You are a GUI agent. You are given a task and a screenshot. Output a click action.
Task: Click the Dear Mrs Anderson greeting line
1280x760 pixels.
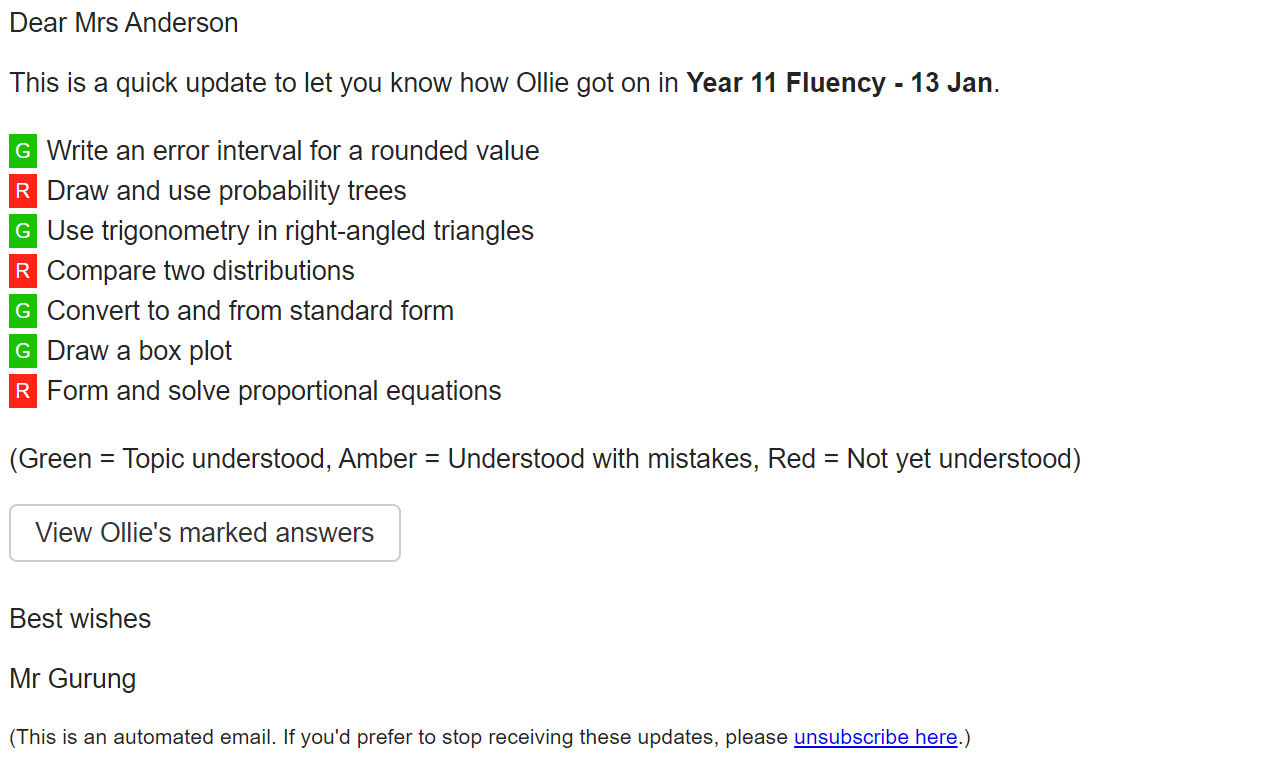click(x=123, y=22)
